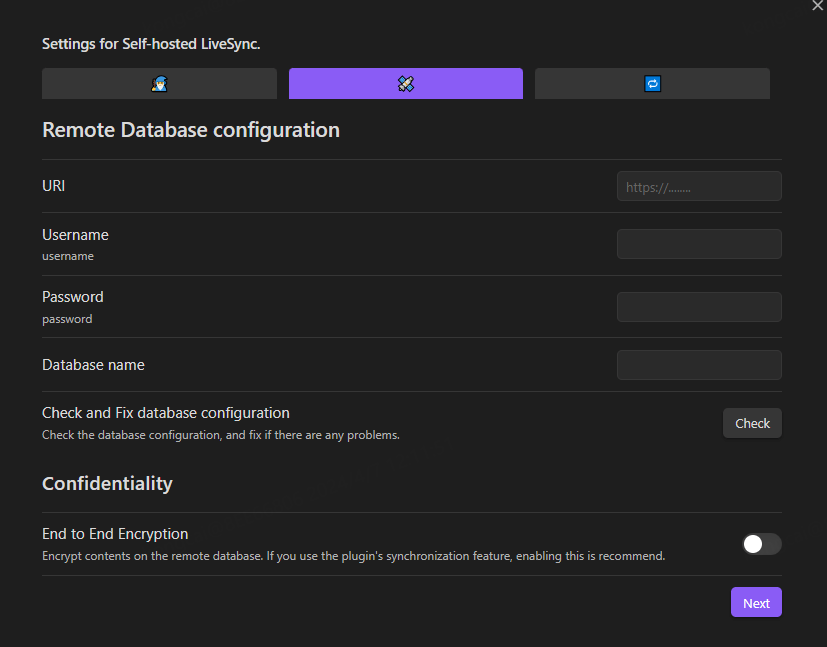Screen dimensions: 827x647
Task: Click the Confidentiality section heading
Action: pos(107,484)
